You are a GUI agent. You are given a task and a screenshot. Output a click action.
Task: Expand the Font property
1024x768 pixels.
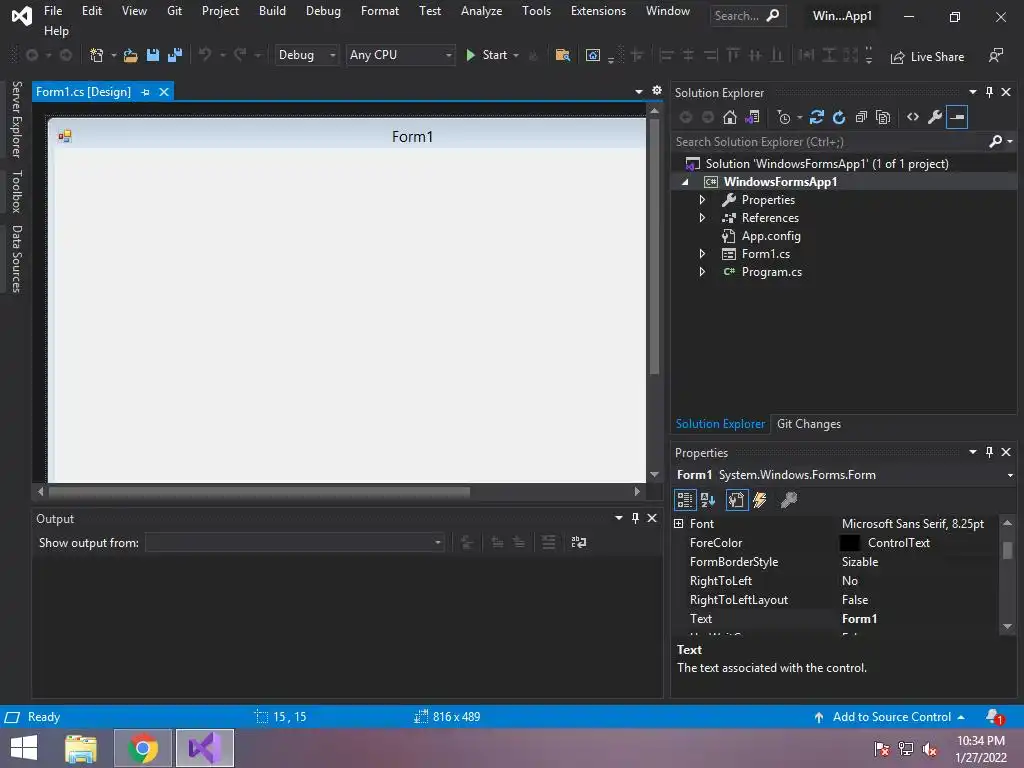tap(679, 524)
